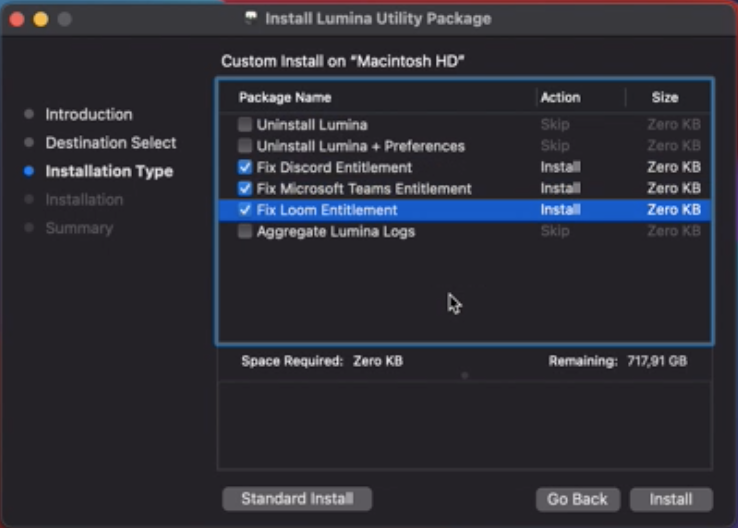Image resolution: width=738 pixels, height=528 pixels.
Task: Uncheck Fix Discord Entitlement
Action: [245, 167]
